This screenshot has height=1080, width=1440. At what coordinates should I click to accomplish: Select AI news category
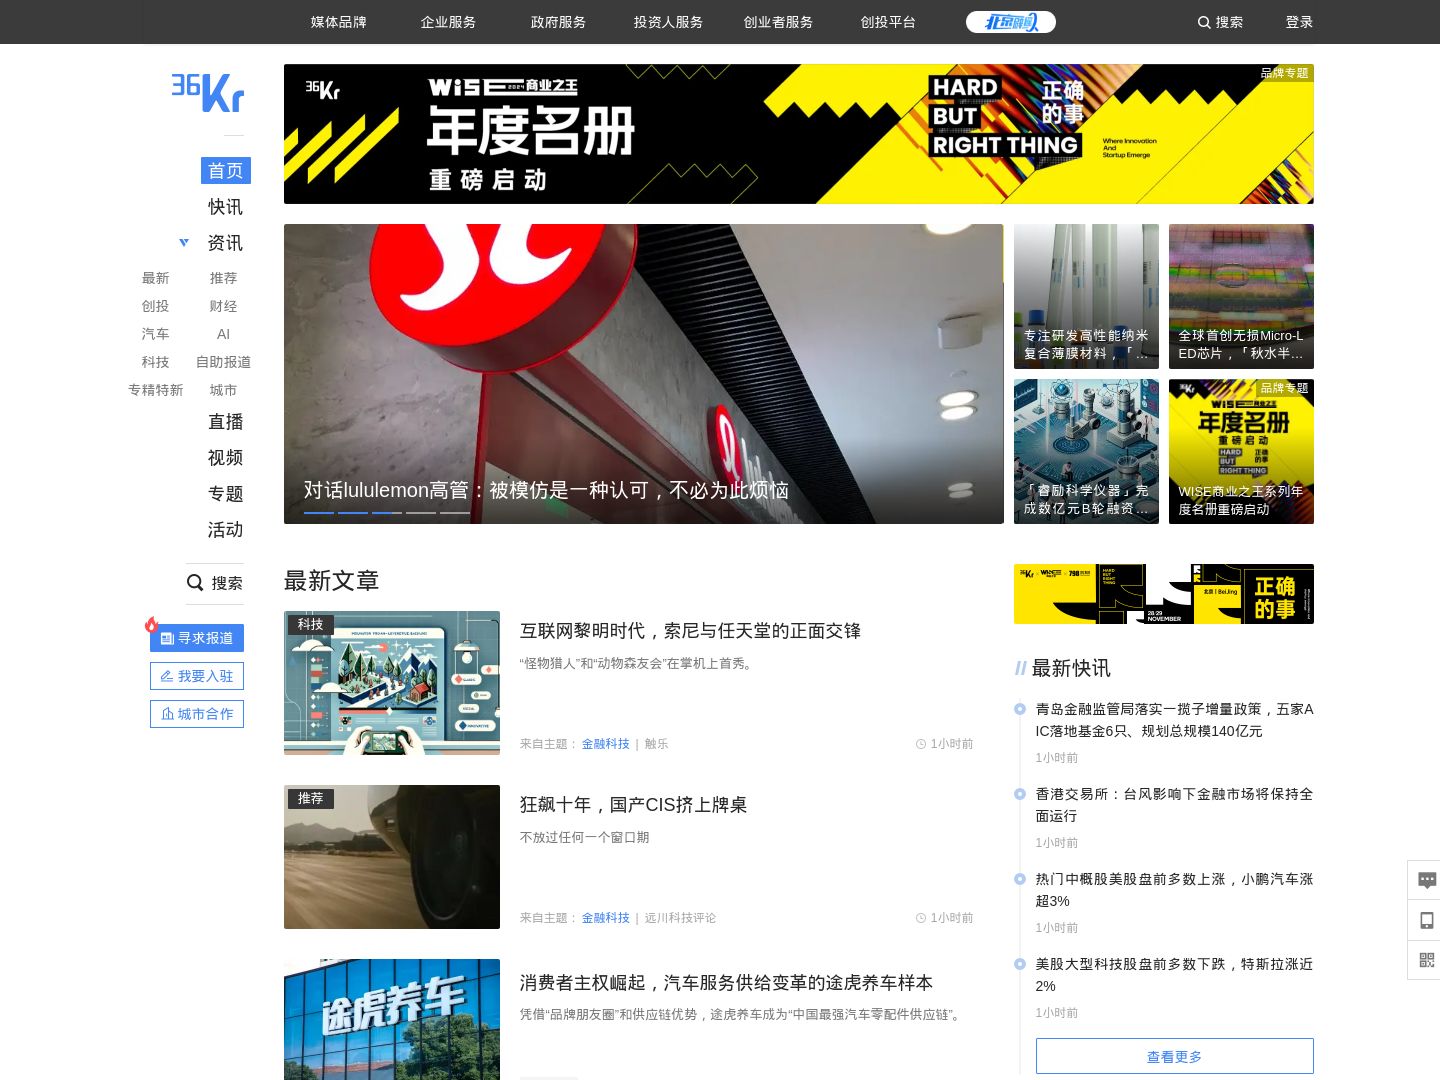click(x=224, y=334)
